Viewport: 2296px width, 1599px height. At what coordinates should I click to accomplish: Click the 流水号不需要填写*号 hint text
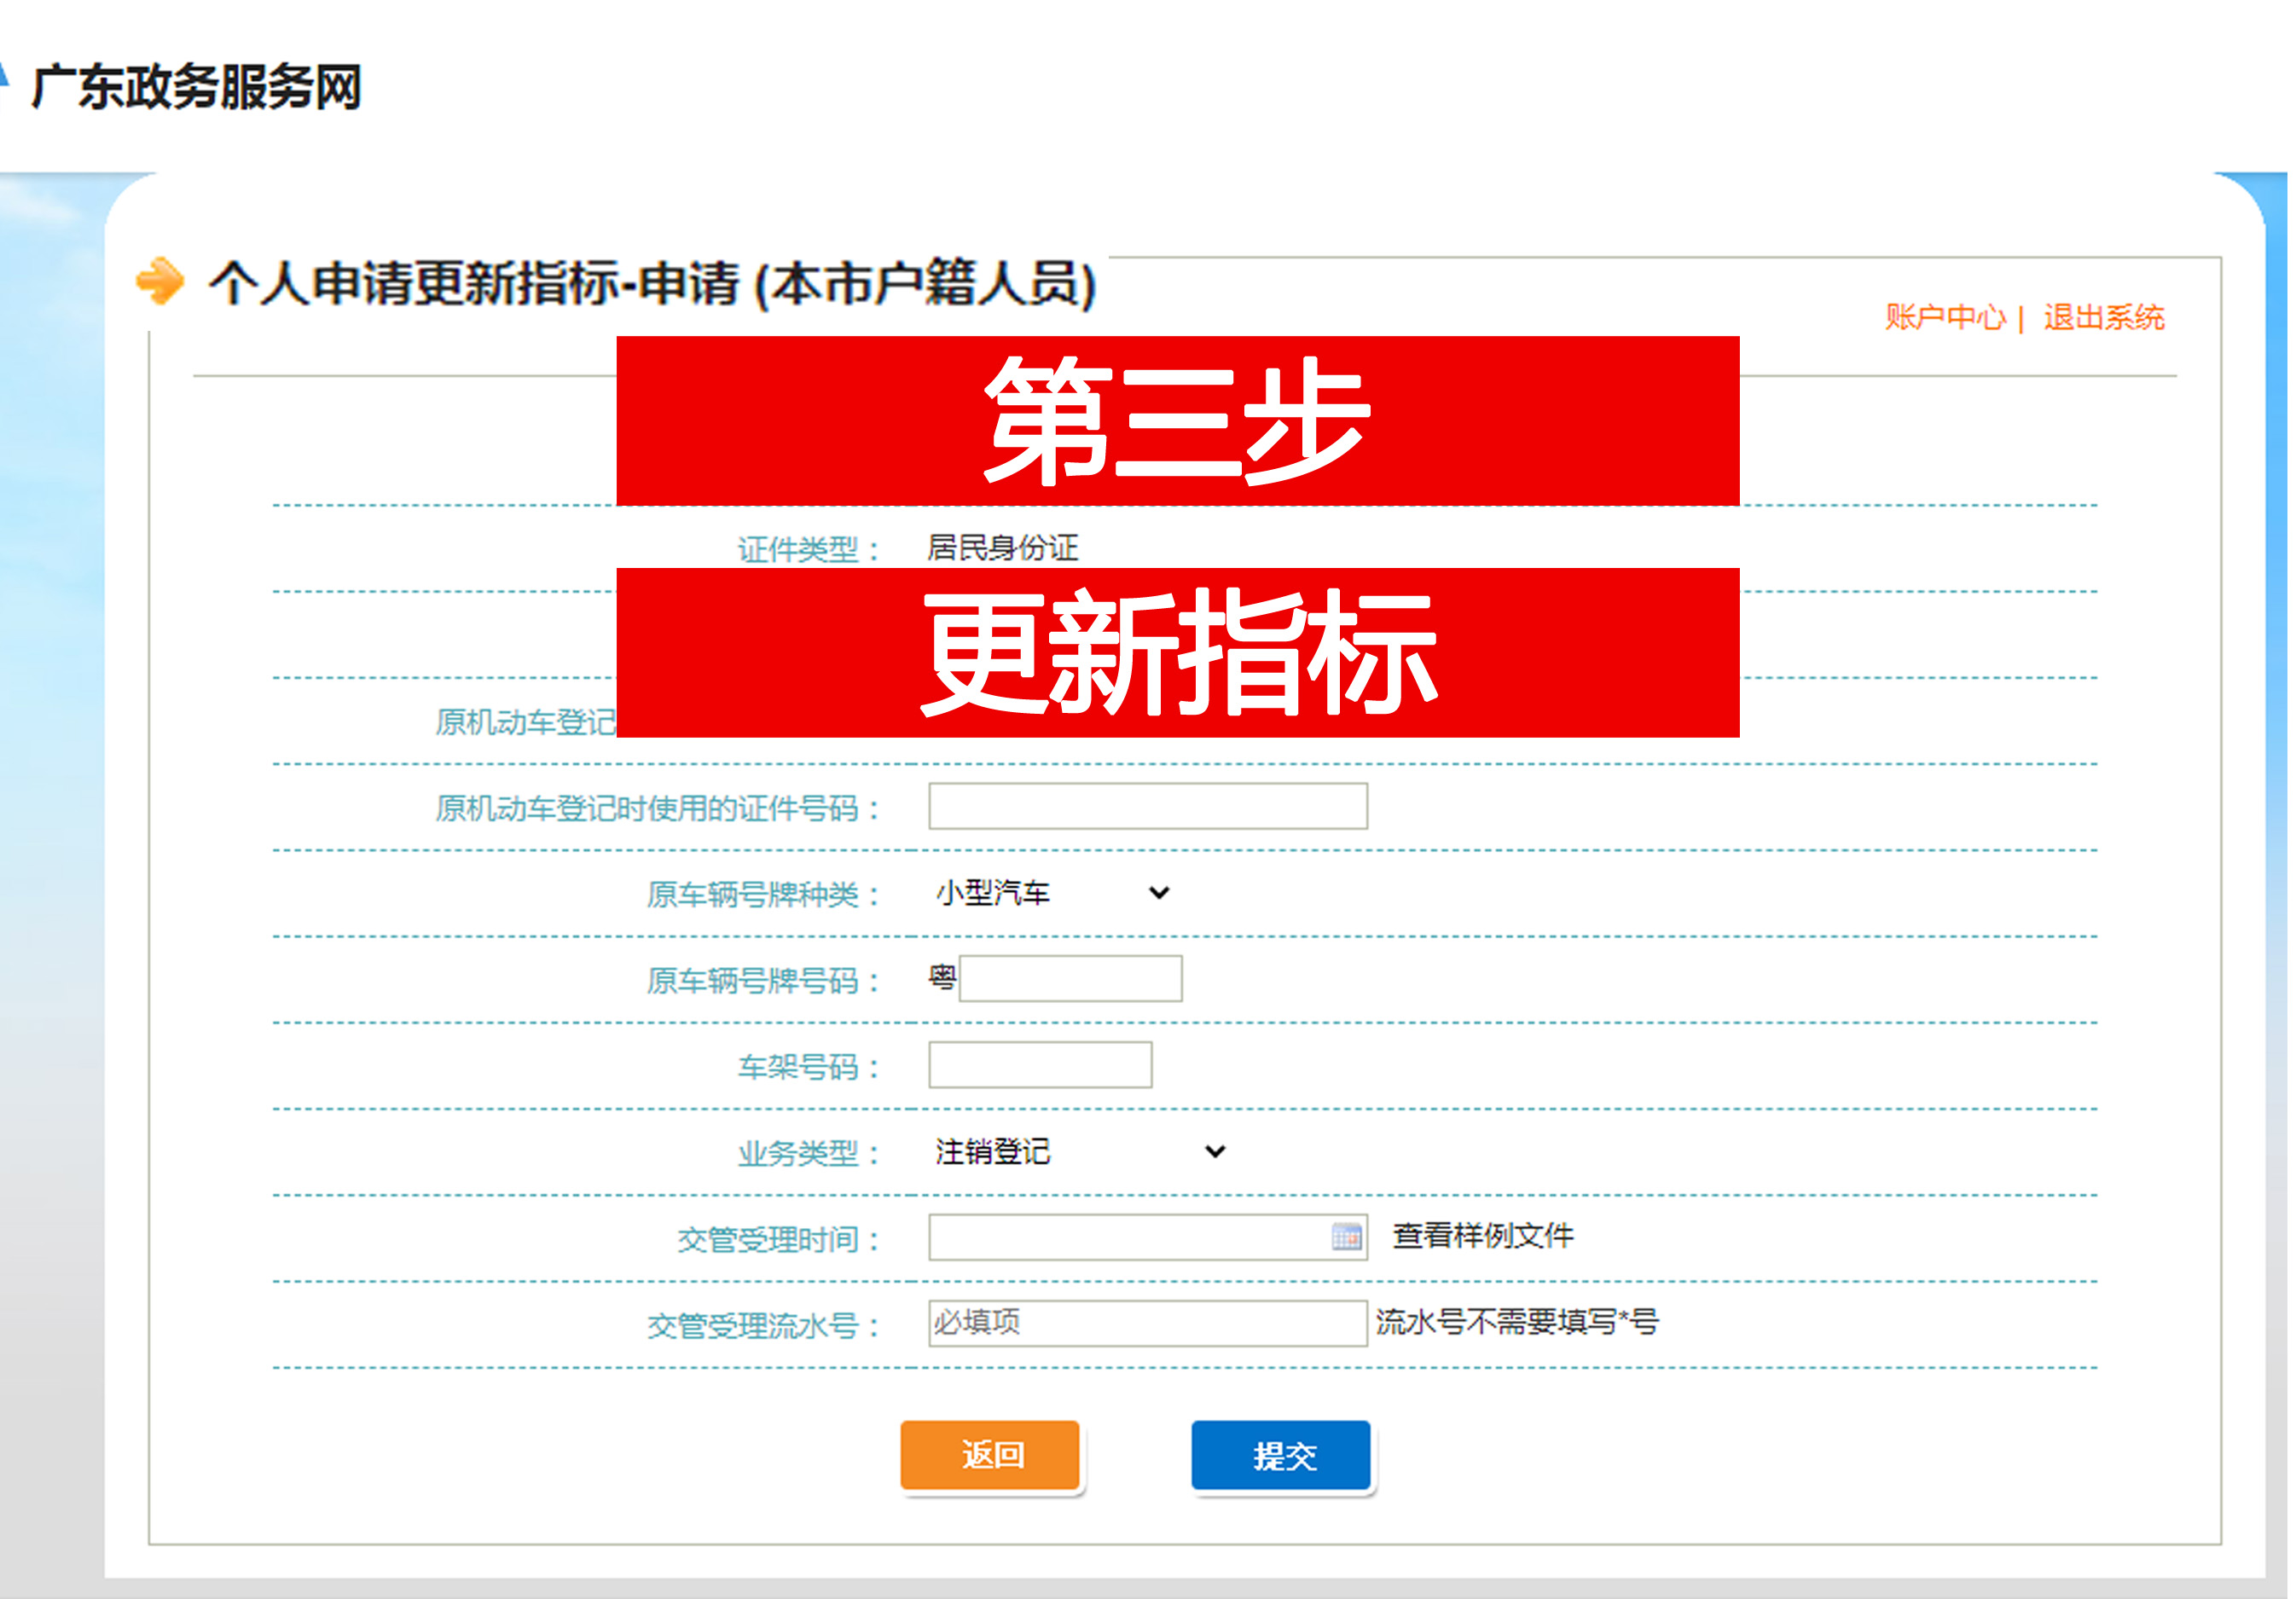pyautogui.click(x=1517, y=1322)
